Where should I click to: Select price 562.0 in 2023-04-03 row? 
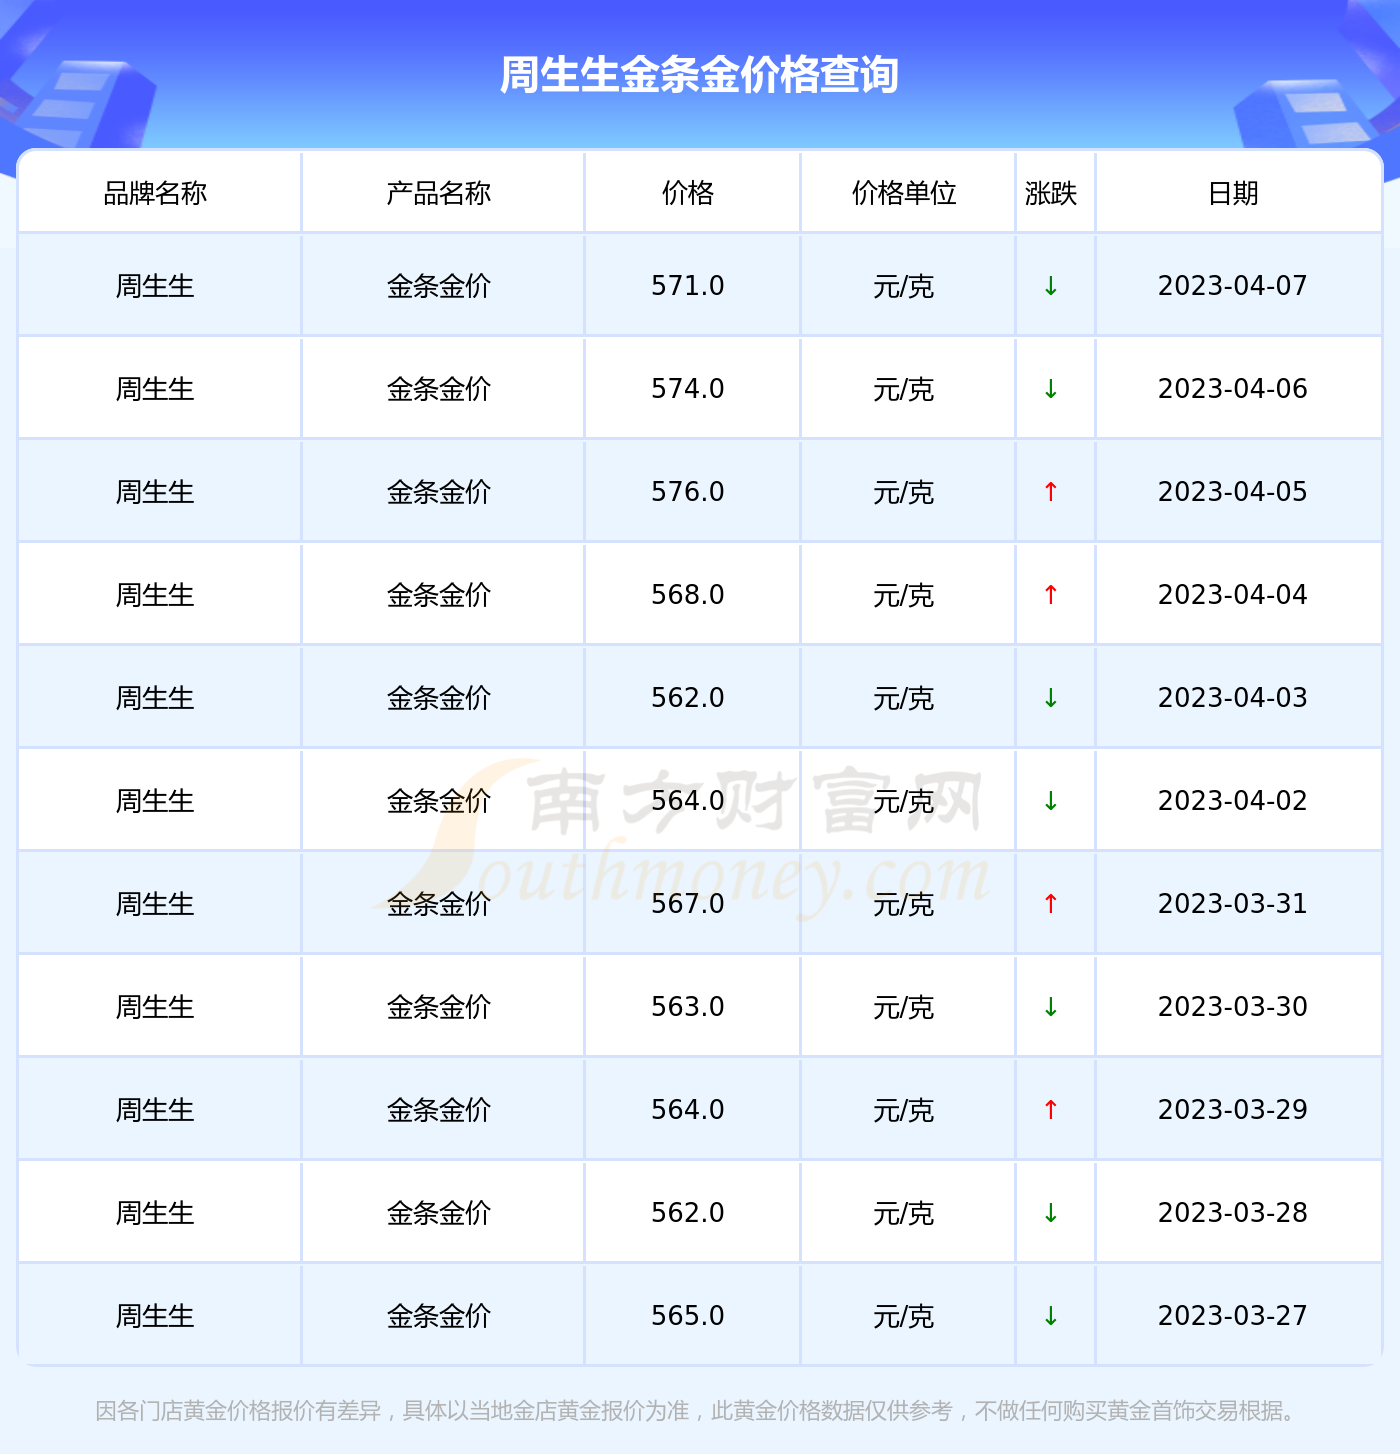point(688,698)
